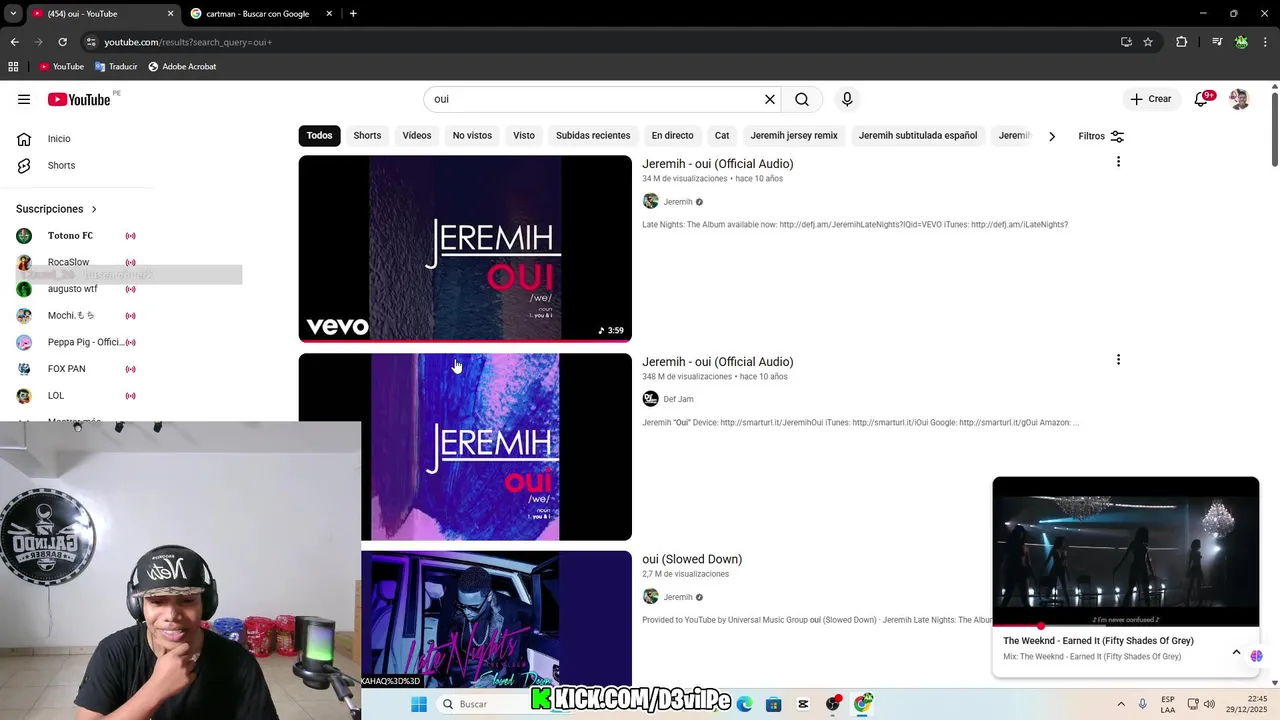Seek in the mini player progress bar
1280x720 pixels.
click(x=1126, y=626)
